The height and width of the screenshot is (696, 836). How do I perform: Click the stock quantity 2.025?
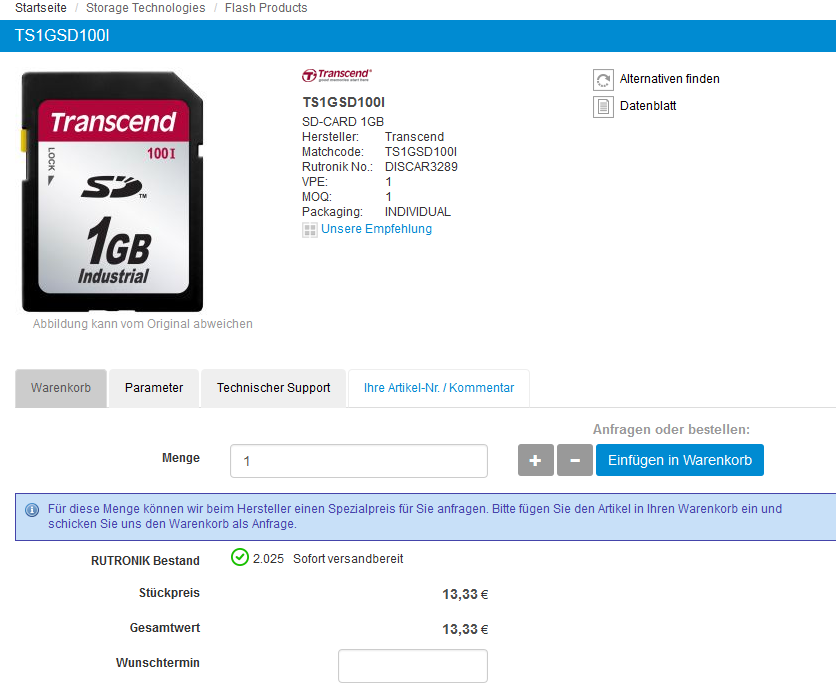[268, 559]
